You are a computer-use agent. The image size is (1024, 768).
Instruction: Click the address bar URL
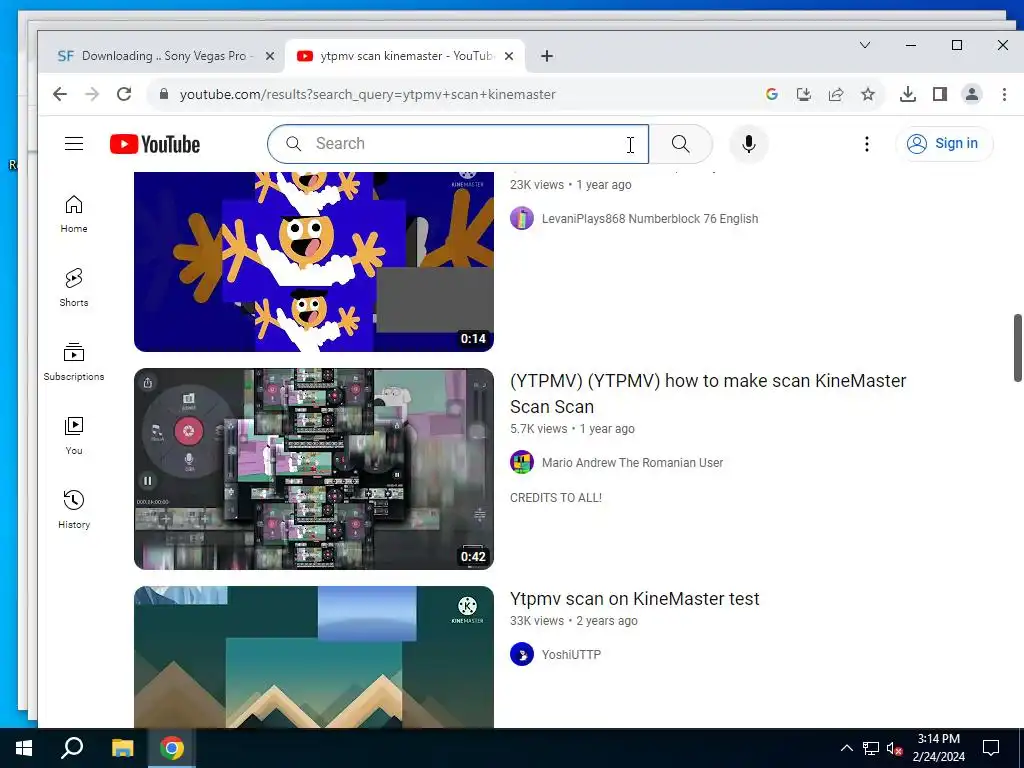point(368,94)
